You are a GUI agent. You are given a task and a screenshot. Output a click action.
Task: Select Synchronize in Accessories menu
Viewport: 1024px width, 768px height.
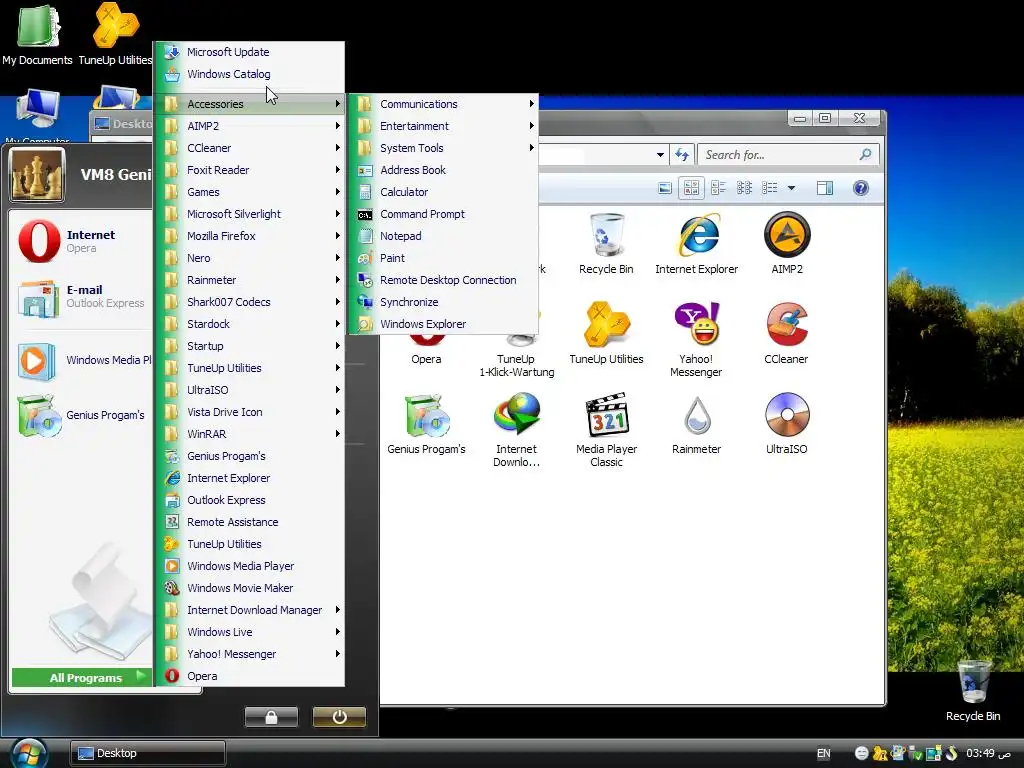click(x=446, y=302)
